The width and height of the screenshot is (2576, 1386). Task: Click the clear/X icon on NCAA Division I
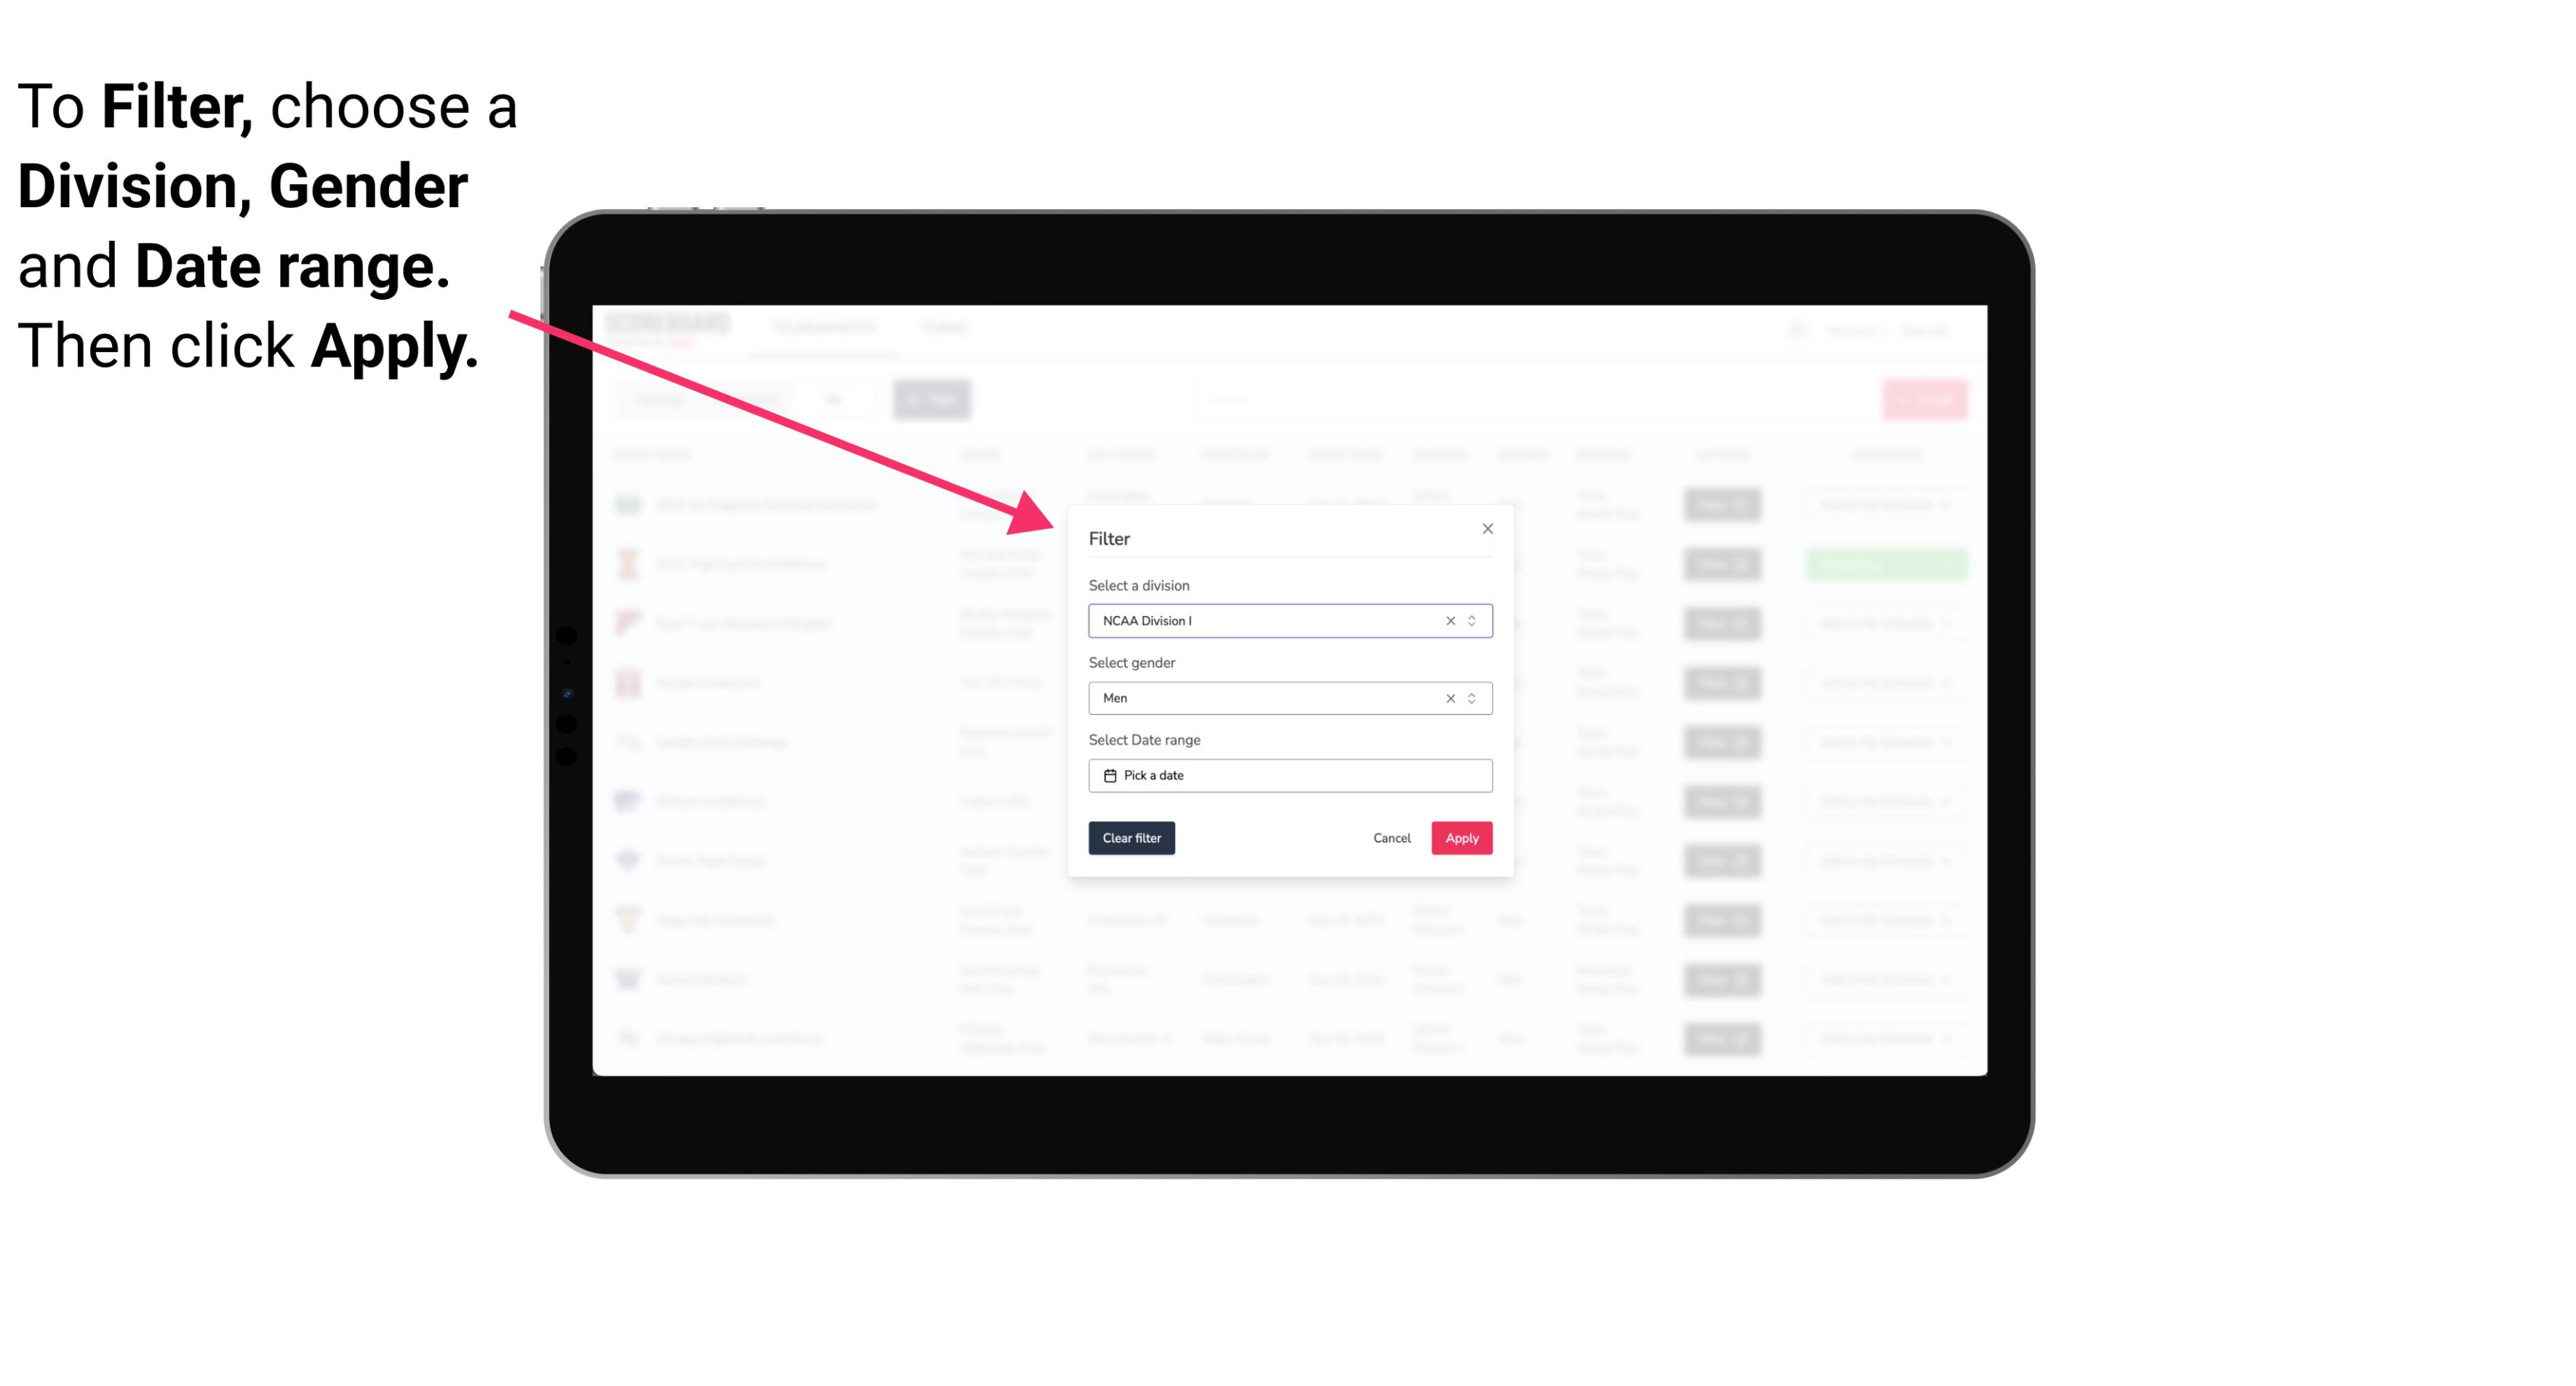1447,620
